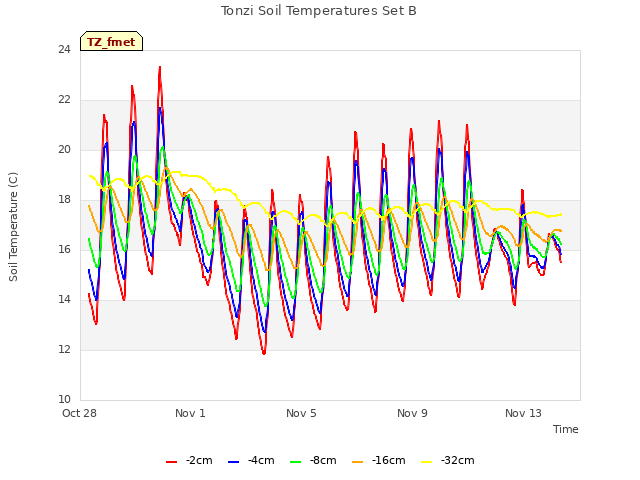Toggle the -8cm legend entry
Viewport: 640px width, 480px height.
tap(313, 461)
